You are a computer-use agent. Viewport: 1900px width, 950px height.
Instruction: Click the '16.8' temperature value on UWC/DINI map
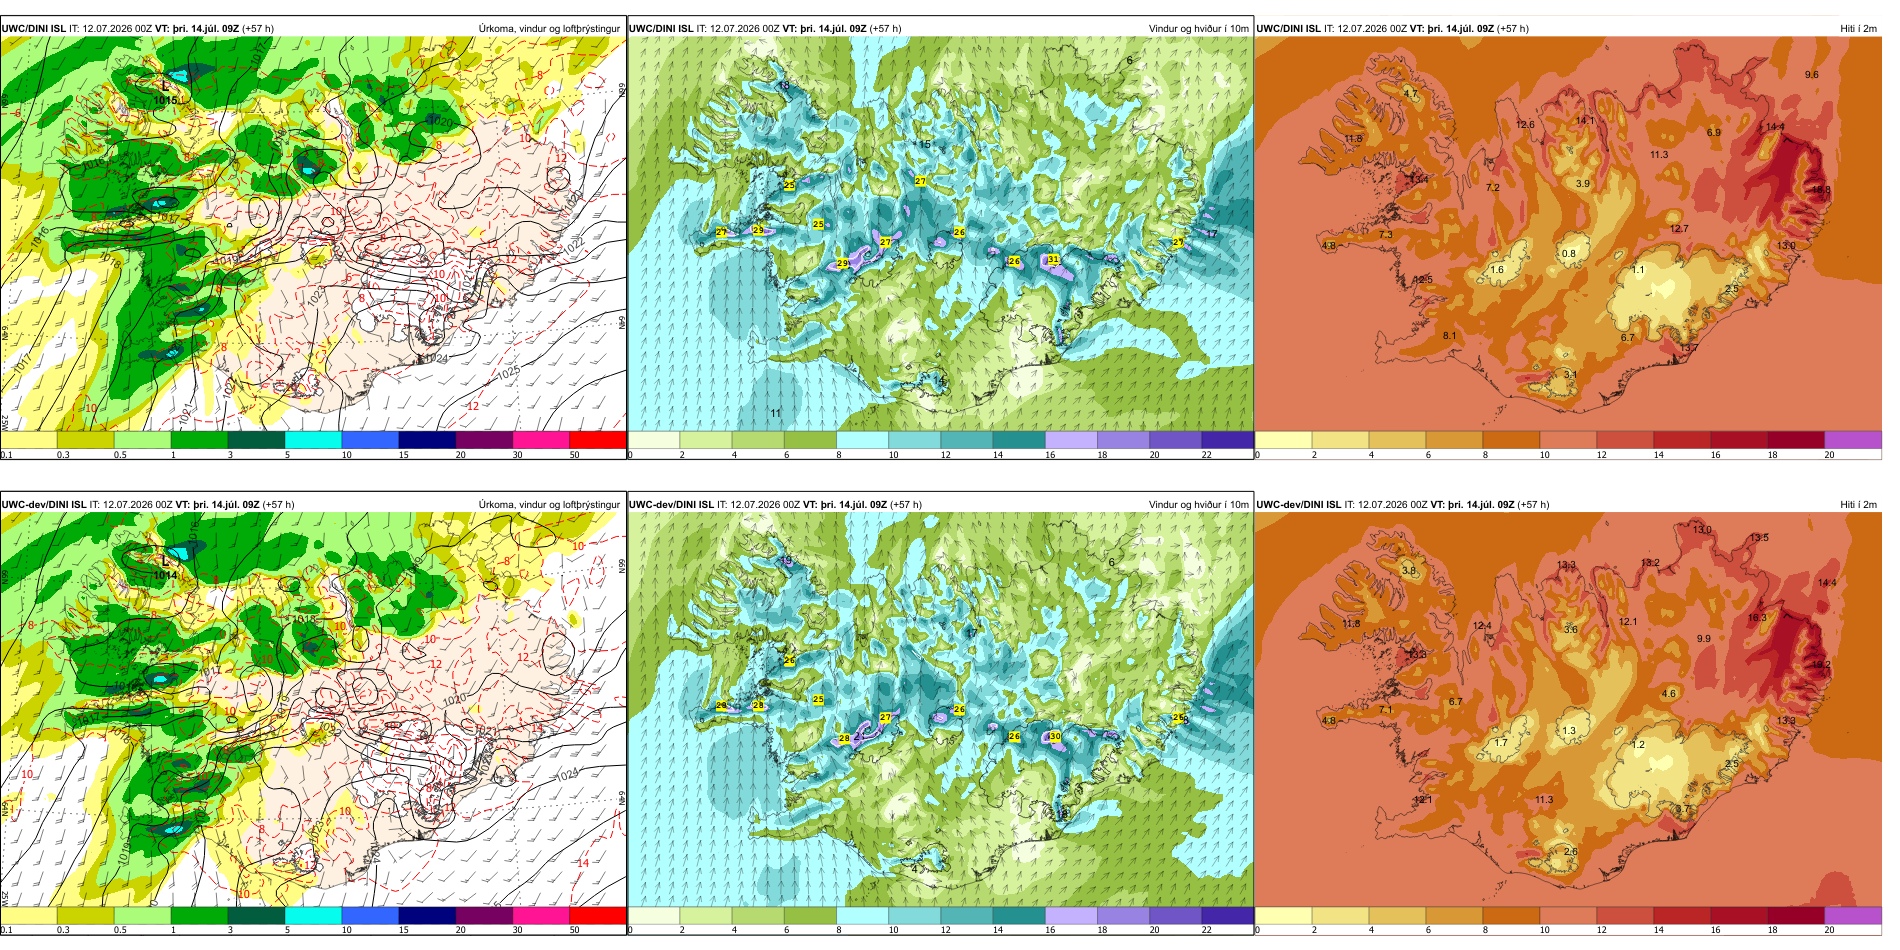click(1821, 190)
